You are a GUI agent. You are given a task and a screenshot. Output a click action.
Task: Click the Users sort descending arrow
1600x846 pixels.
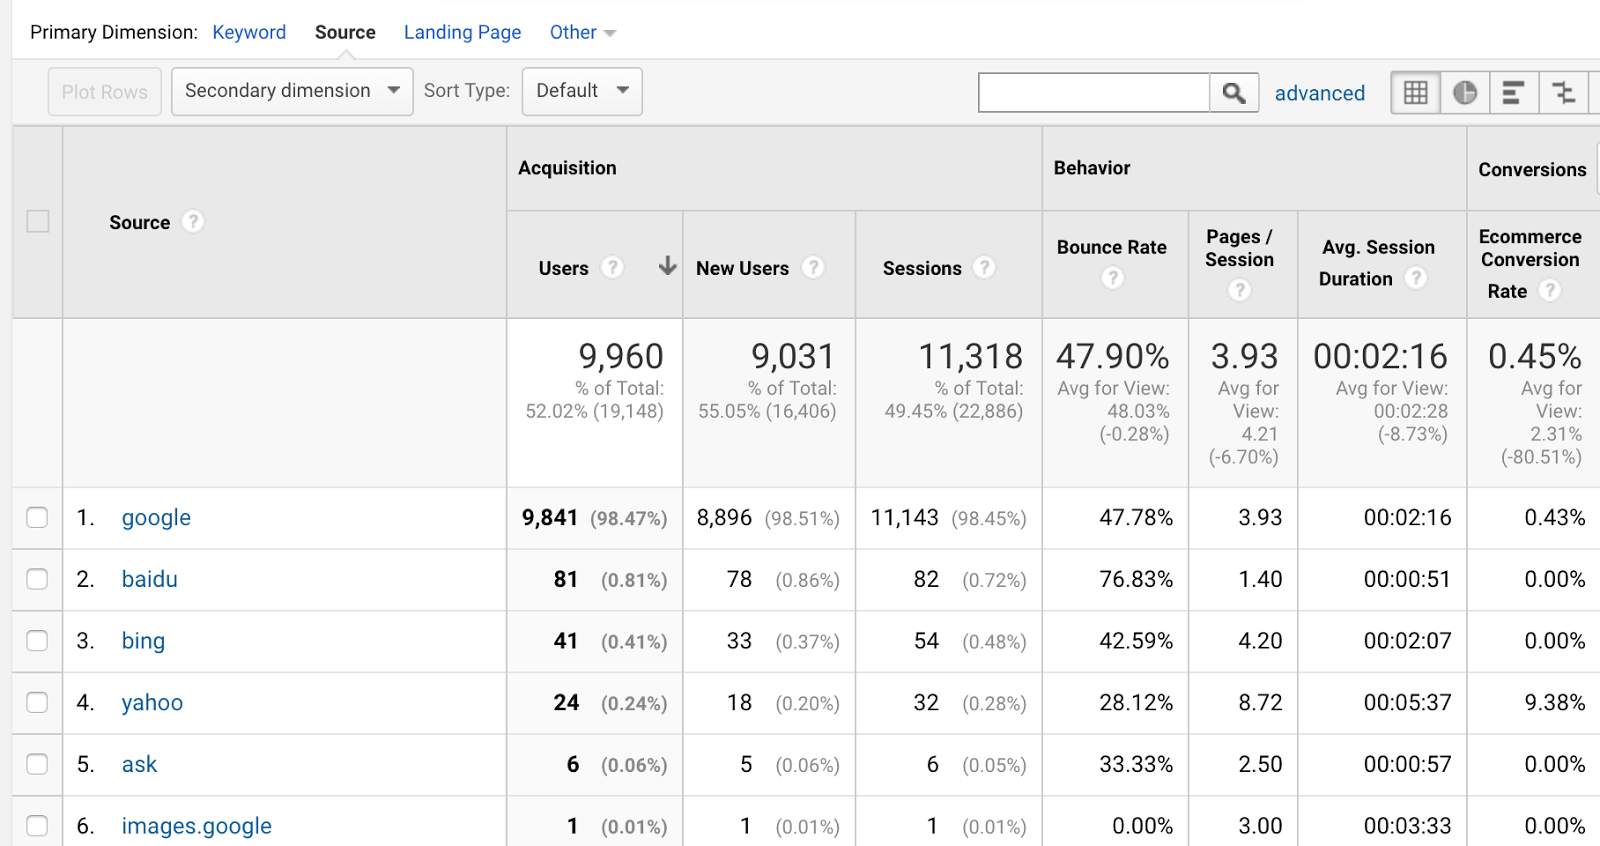point(667,266)
